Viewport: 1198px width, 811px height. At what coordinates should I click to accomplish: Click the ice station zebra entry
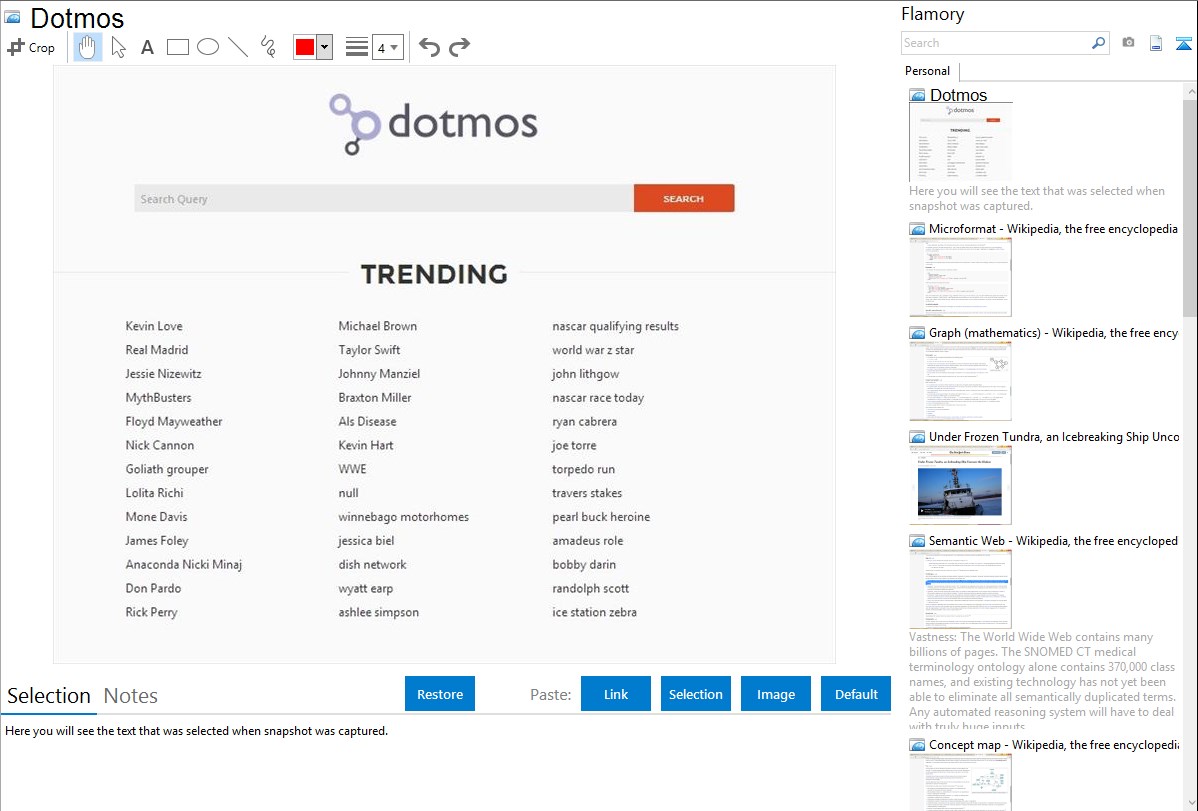594,612
